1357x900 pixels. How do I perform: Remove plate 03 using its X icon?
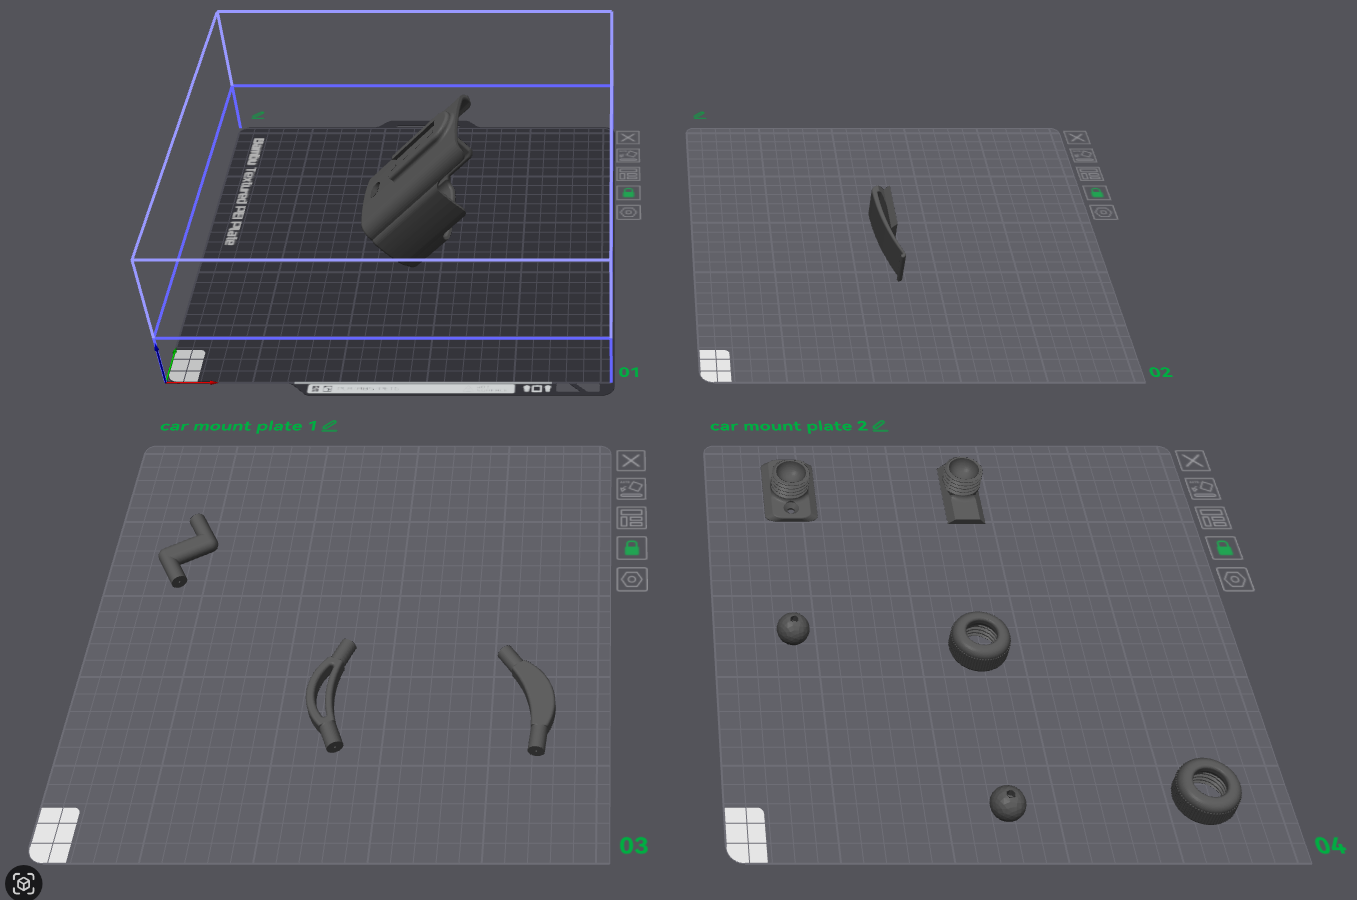click(631, 461)
